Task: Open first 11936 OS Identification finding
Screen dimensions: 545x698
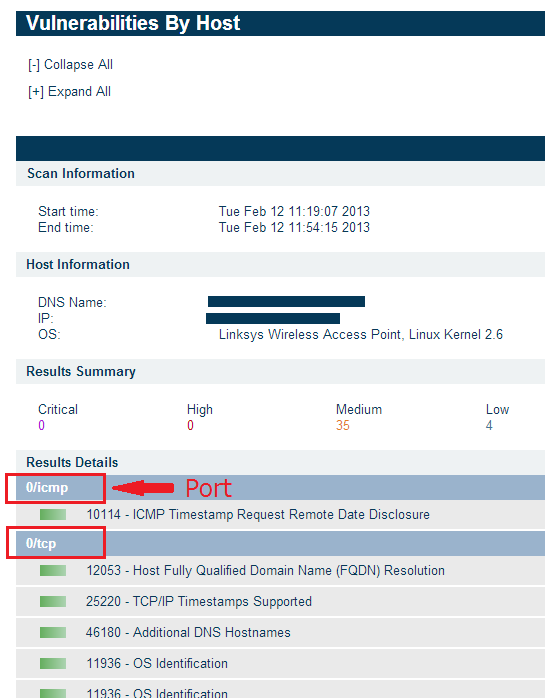Action: click(157, 664)
